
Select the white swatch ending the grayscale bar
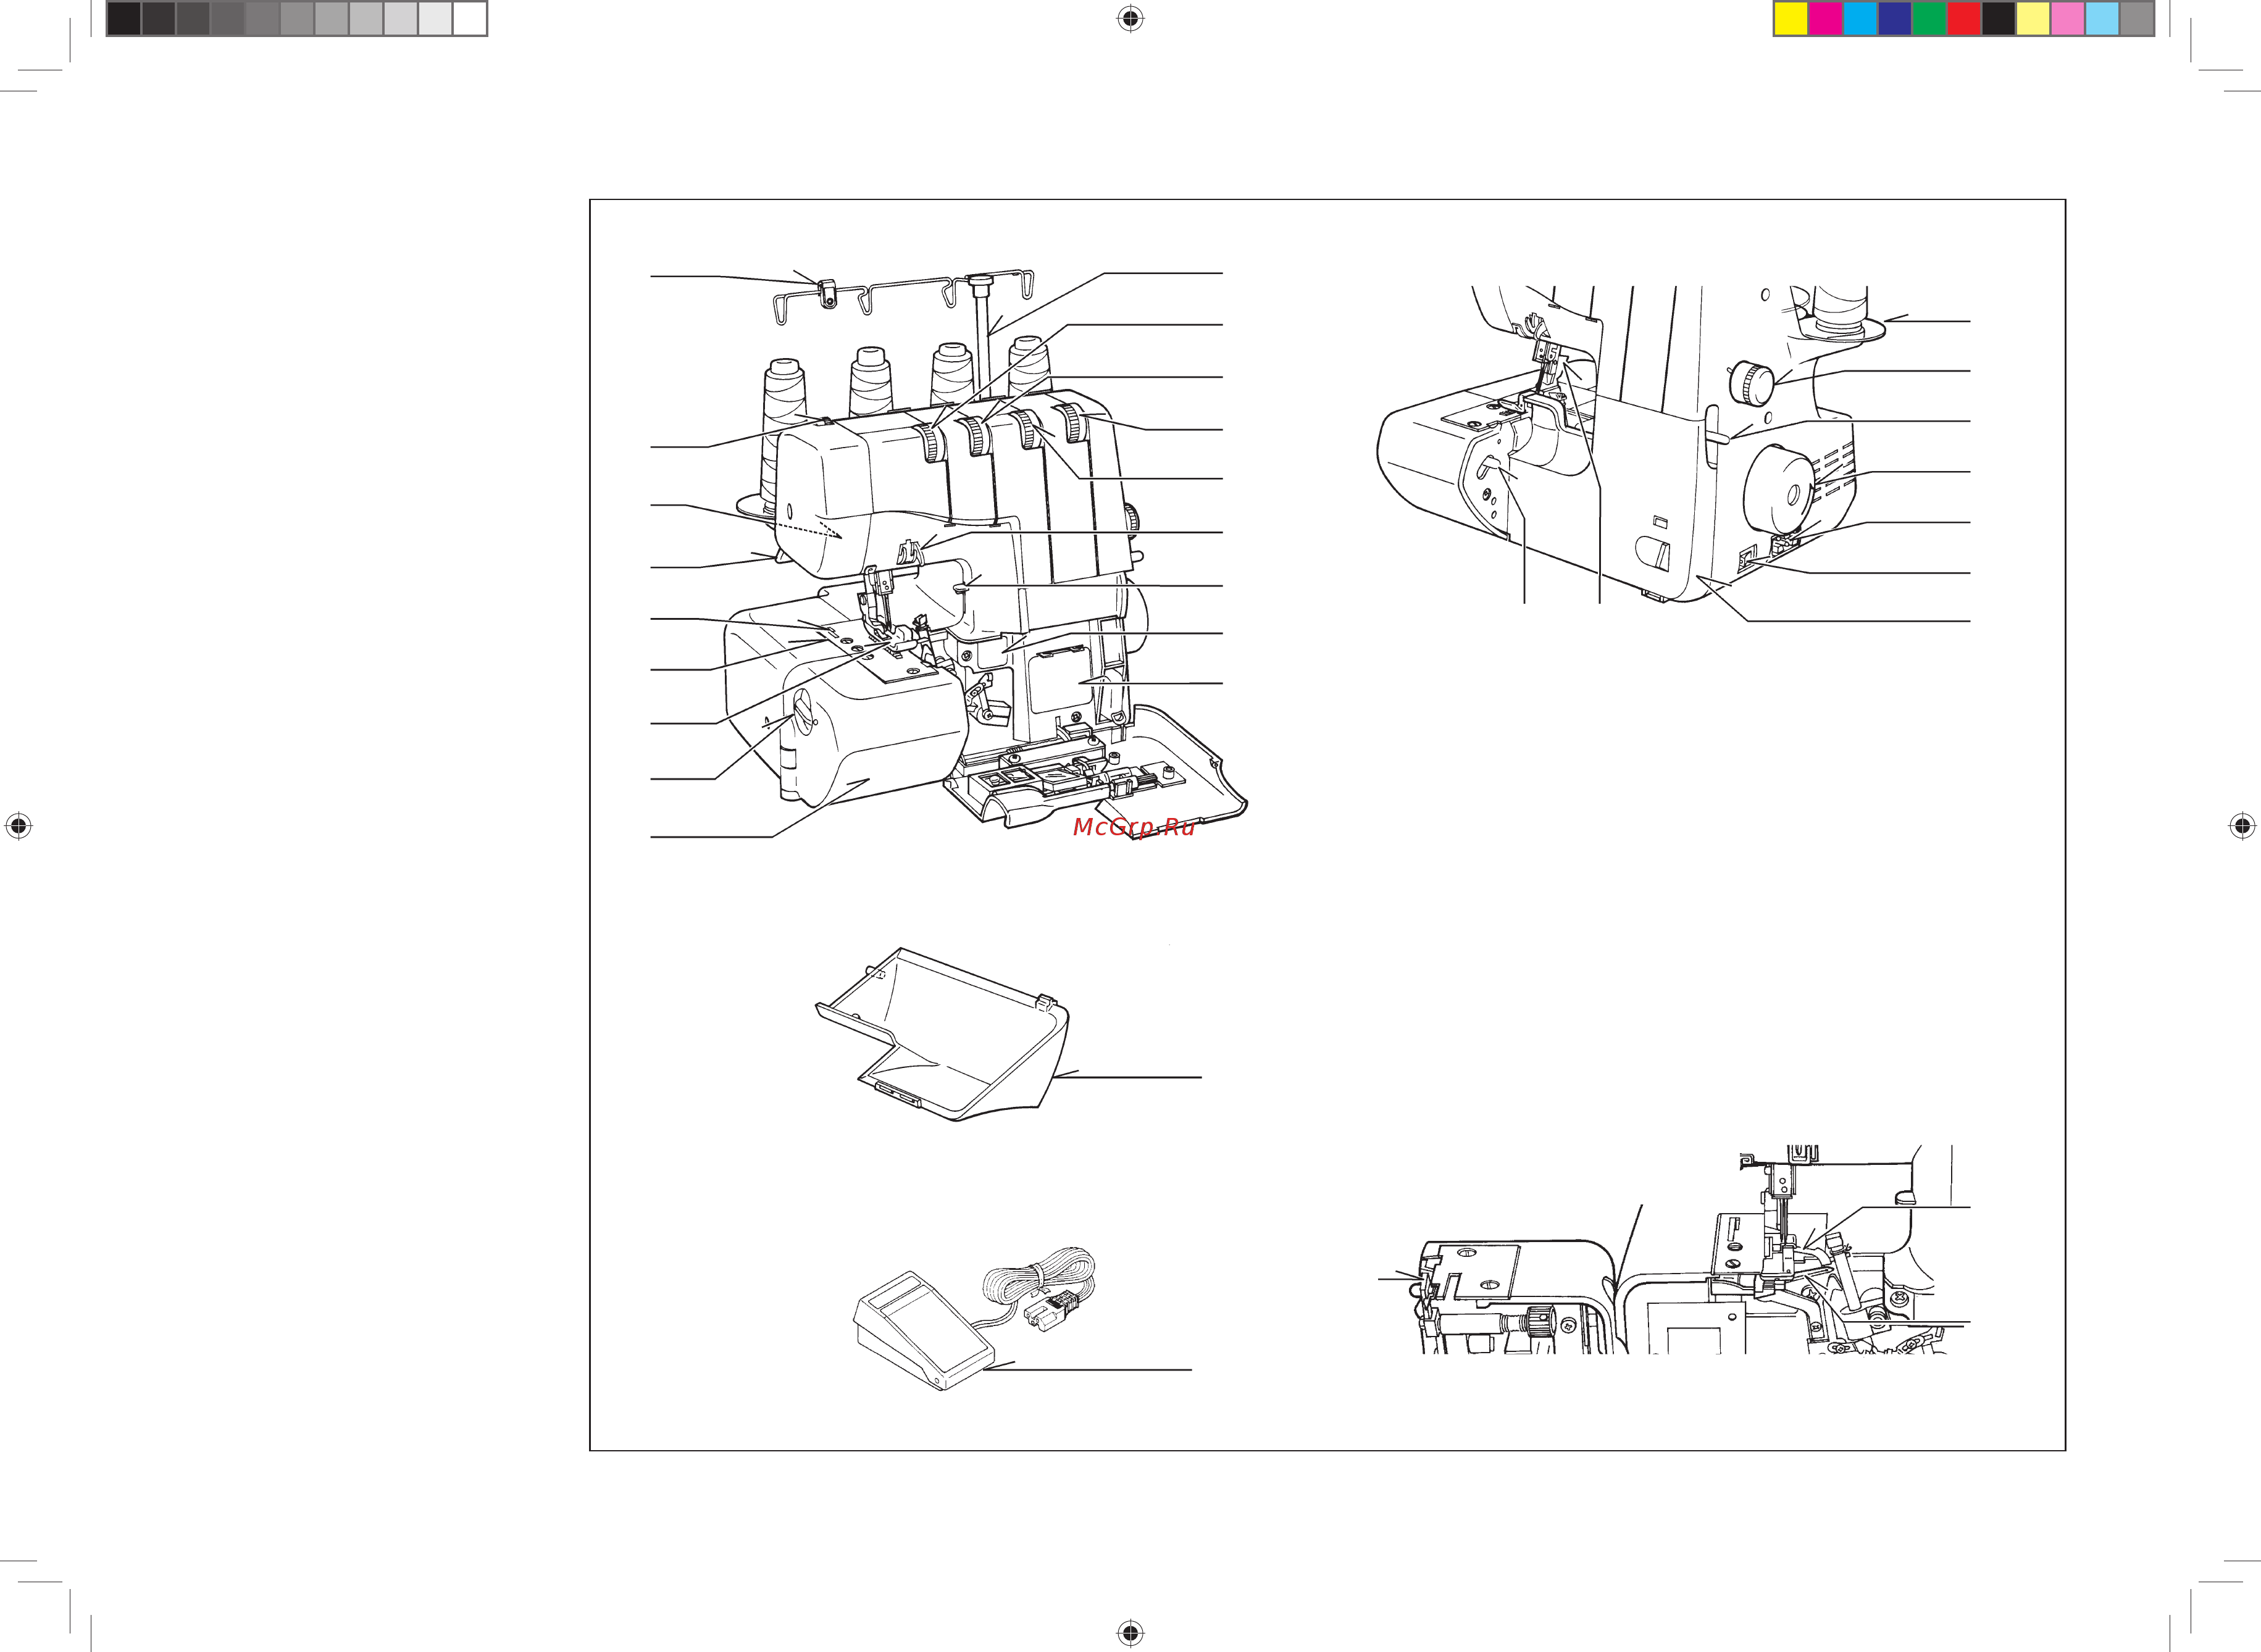[469, 19]
